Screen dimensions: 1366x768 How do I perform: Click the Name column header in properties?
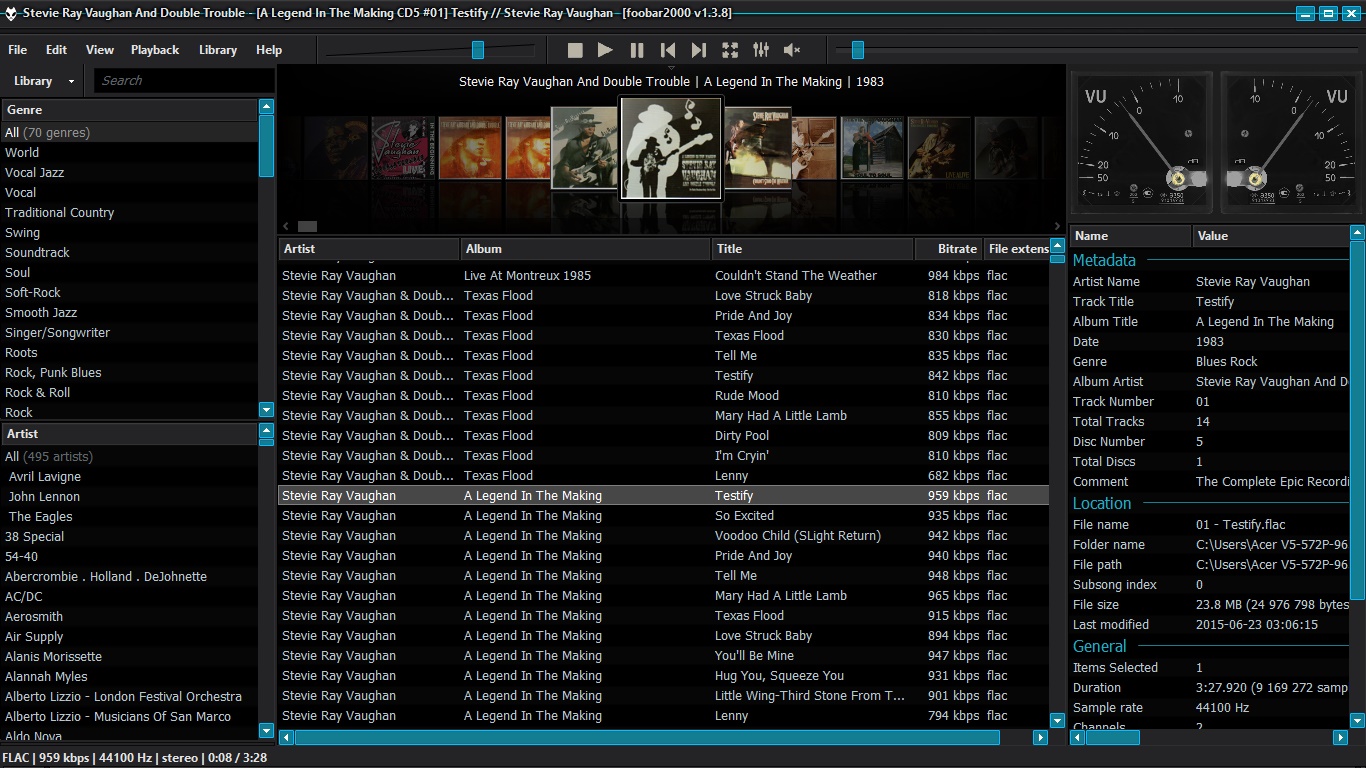(1131, 236)
